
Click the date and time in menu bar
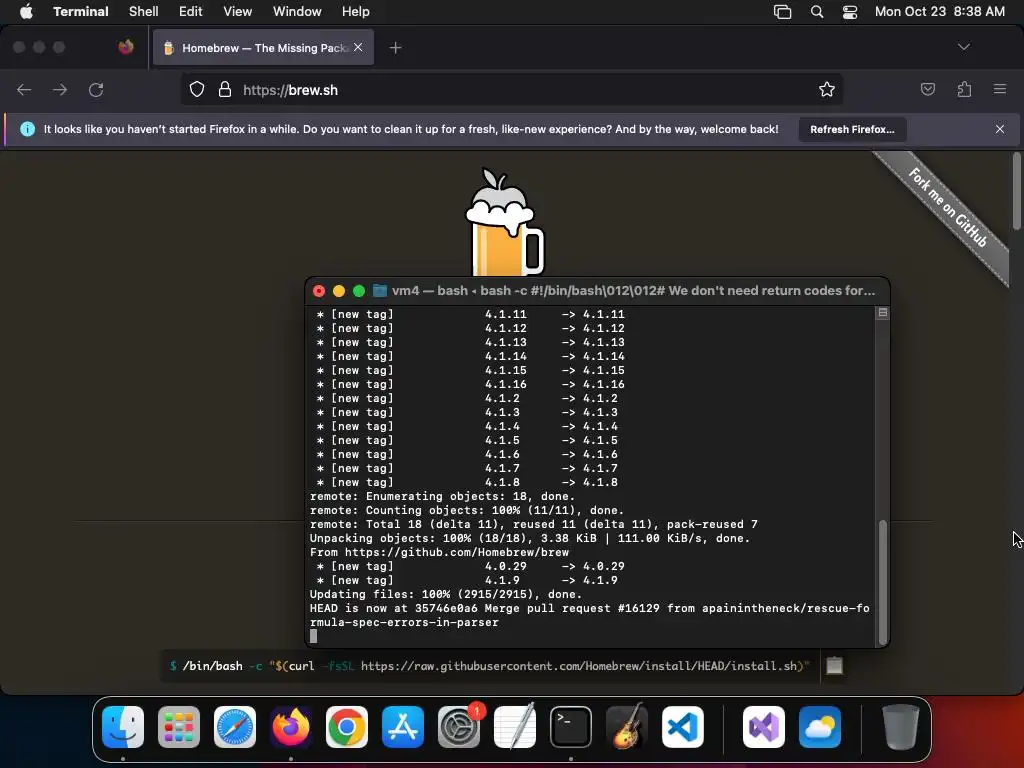(x=940, y=11)
